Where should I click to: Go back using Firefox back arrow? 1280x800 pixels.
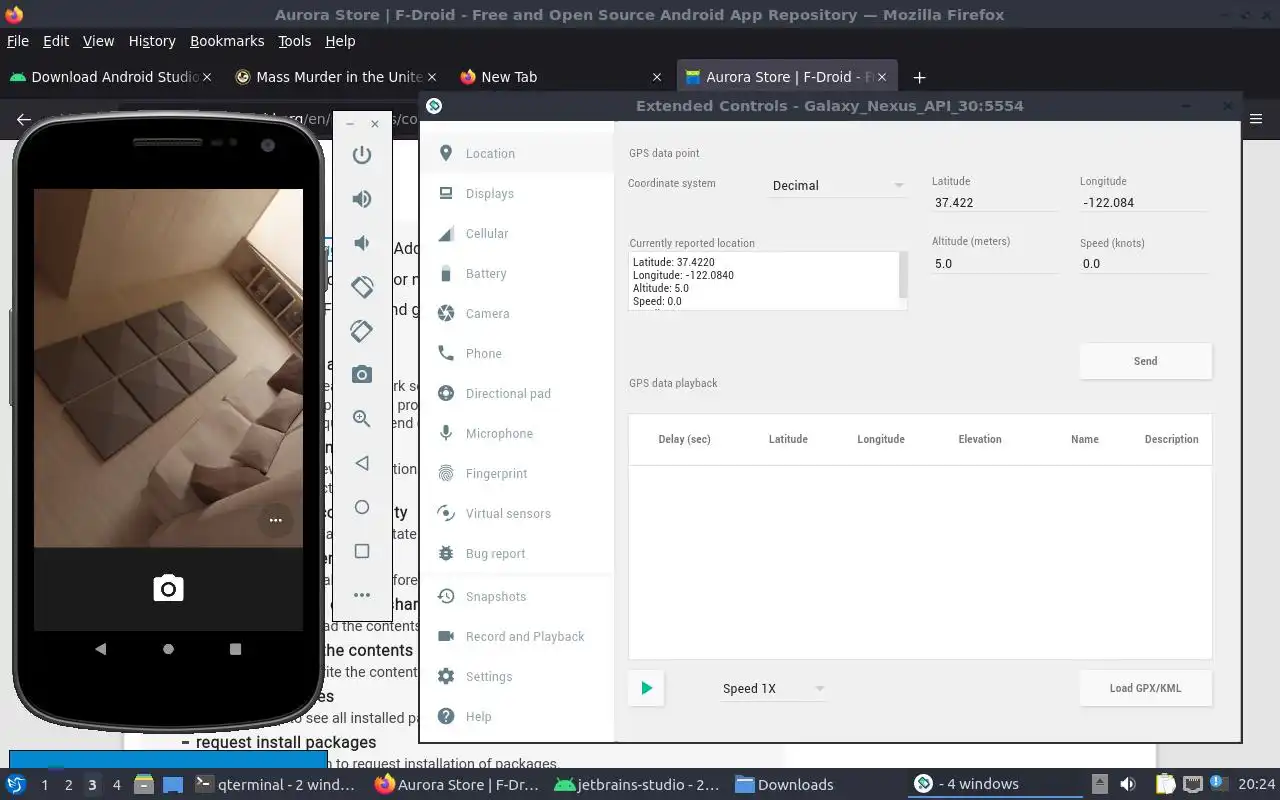[24, 119]
